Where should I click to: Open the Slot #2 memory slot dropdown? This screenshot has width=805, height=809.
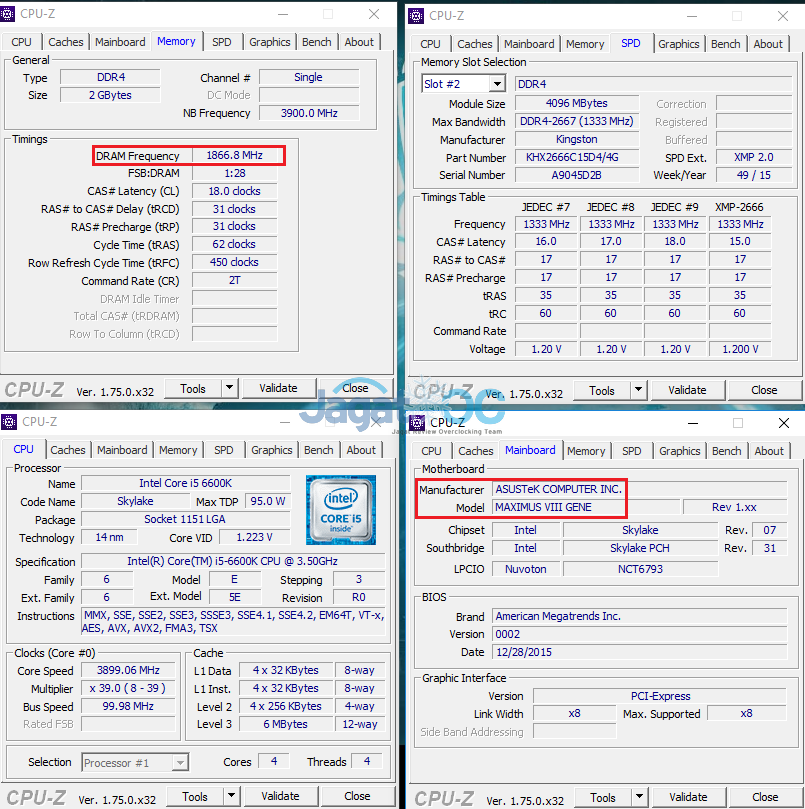coord(497,84)
